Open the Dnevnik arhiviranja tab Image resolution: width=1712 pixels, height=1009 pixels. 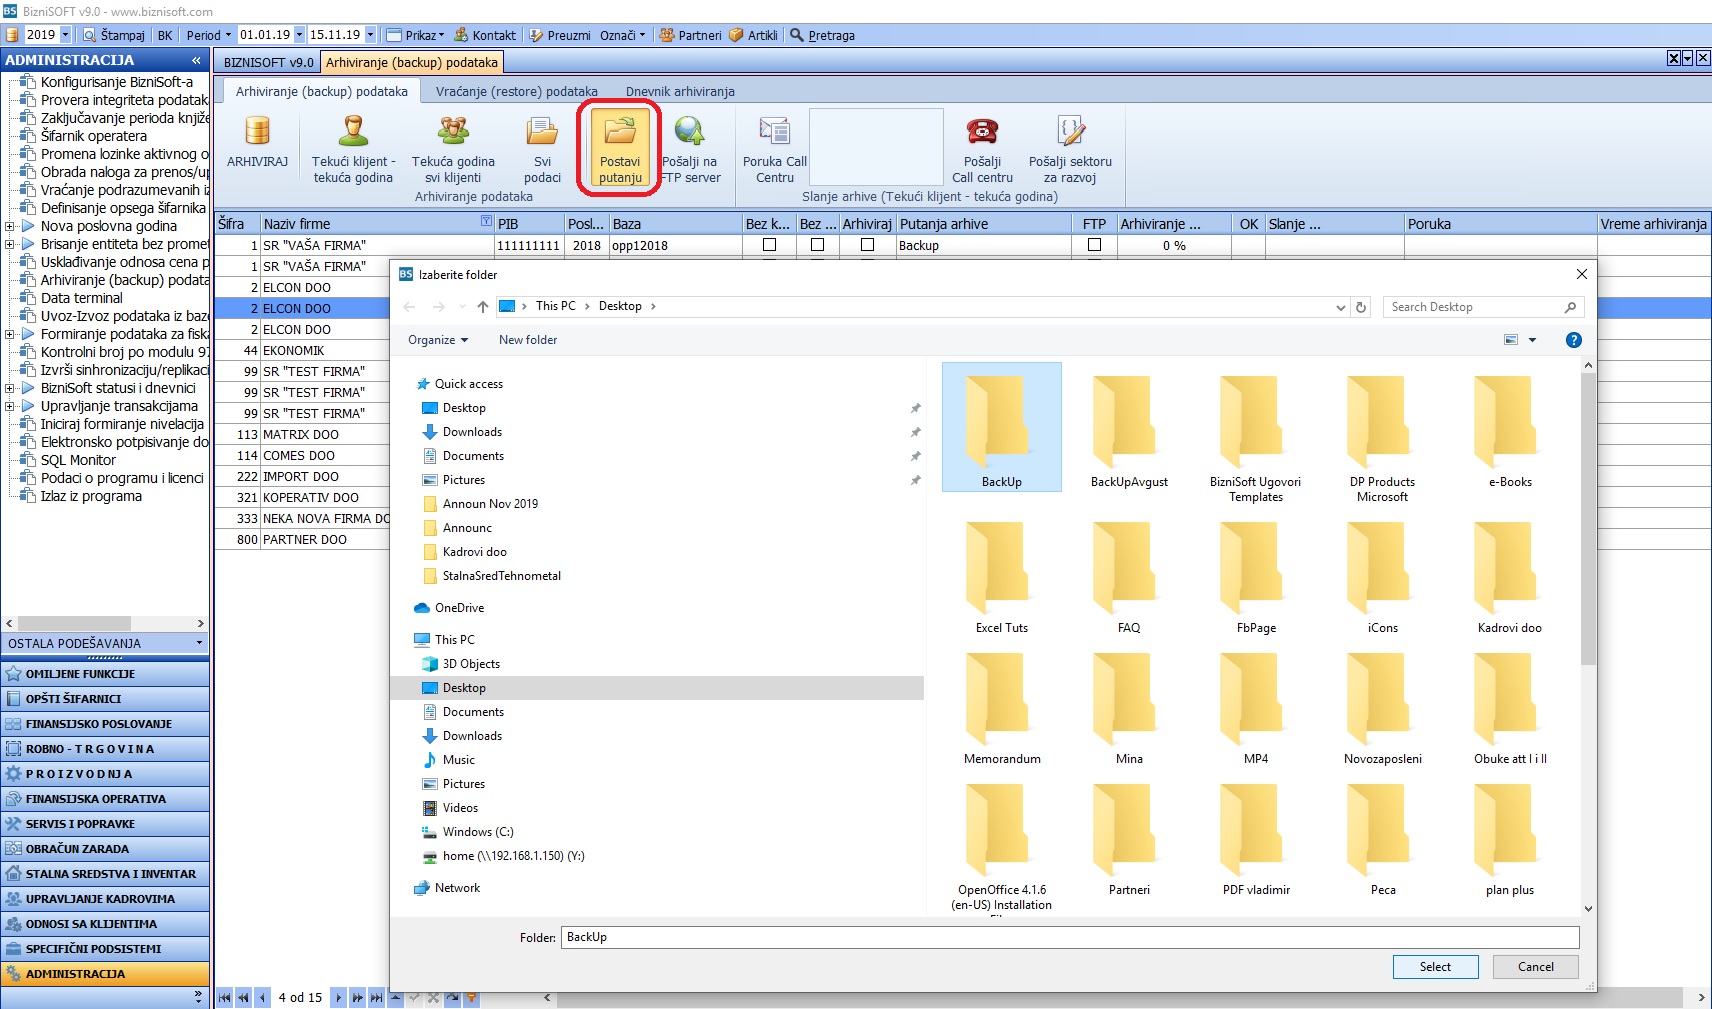click(680, 91)
